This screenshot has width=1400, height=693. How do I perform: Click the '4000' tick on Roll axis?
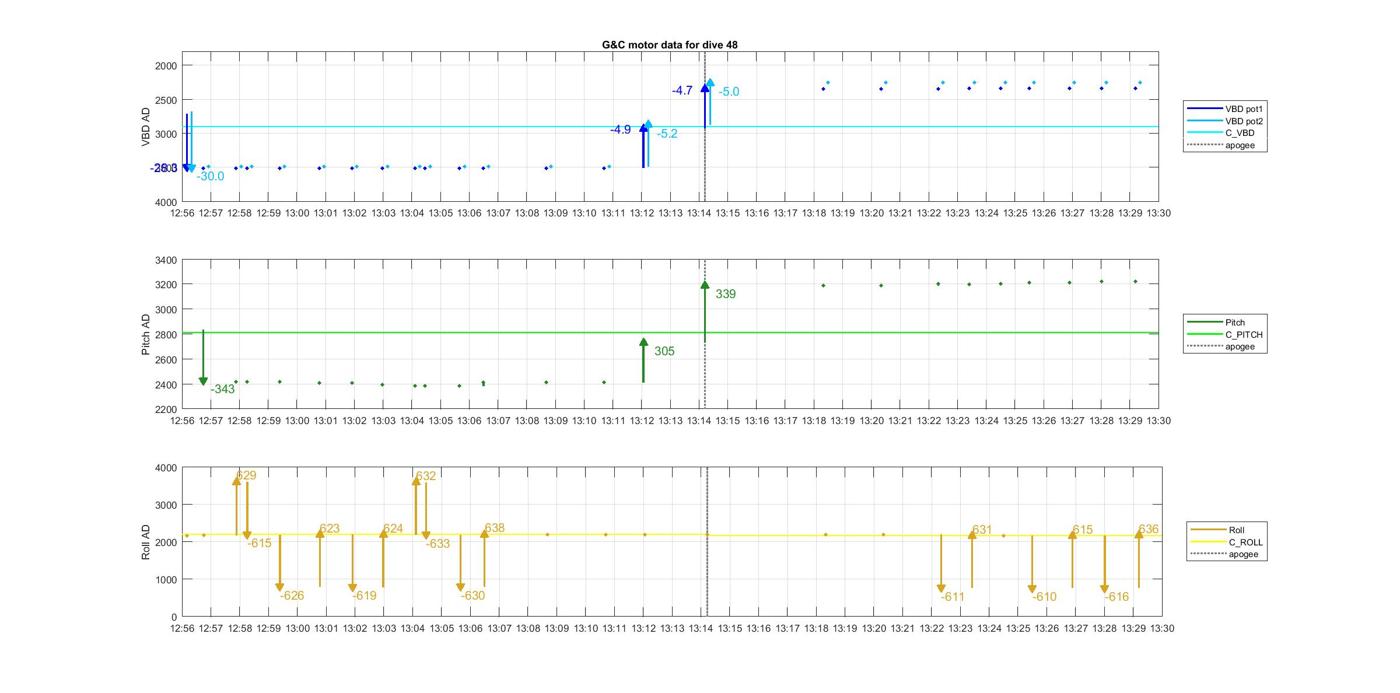tap(167, 468)
